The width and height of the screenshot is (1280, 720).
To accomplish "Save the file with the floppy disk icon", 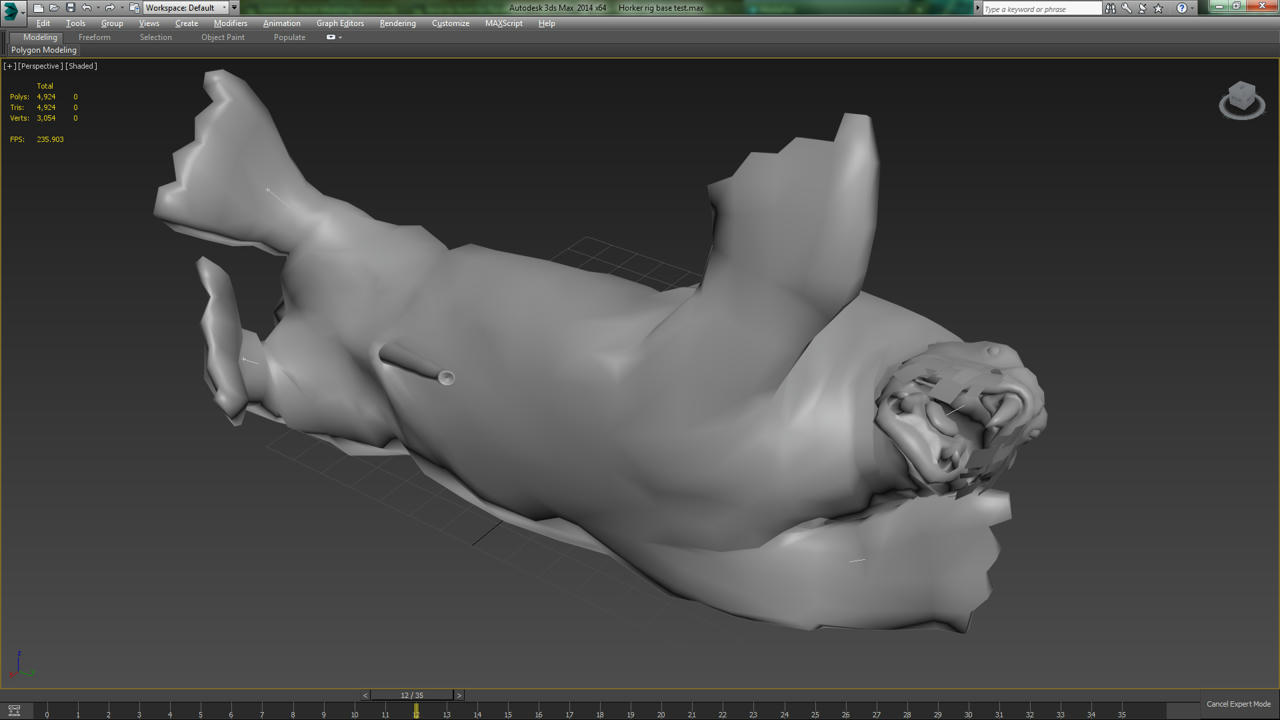I will [x=70, y=8].
